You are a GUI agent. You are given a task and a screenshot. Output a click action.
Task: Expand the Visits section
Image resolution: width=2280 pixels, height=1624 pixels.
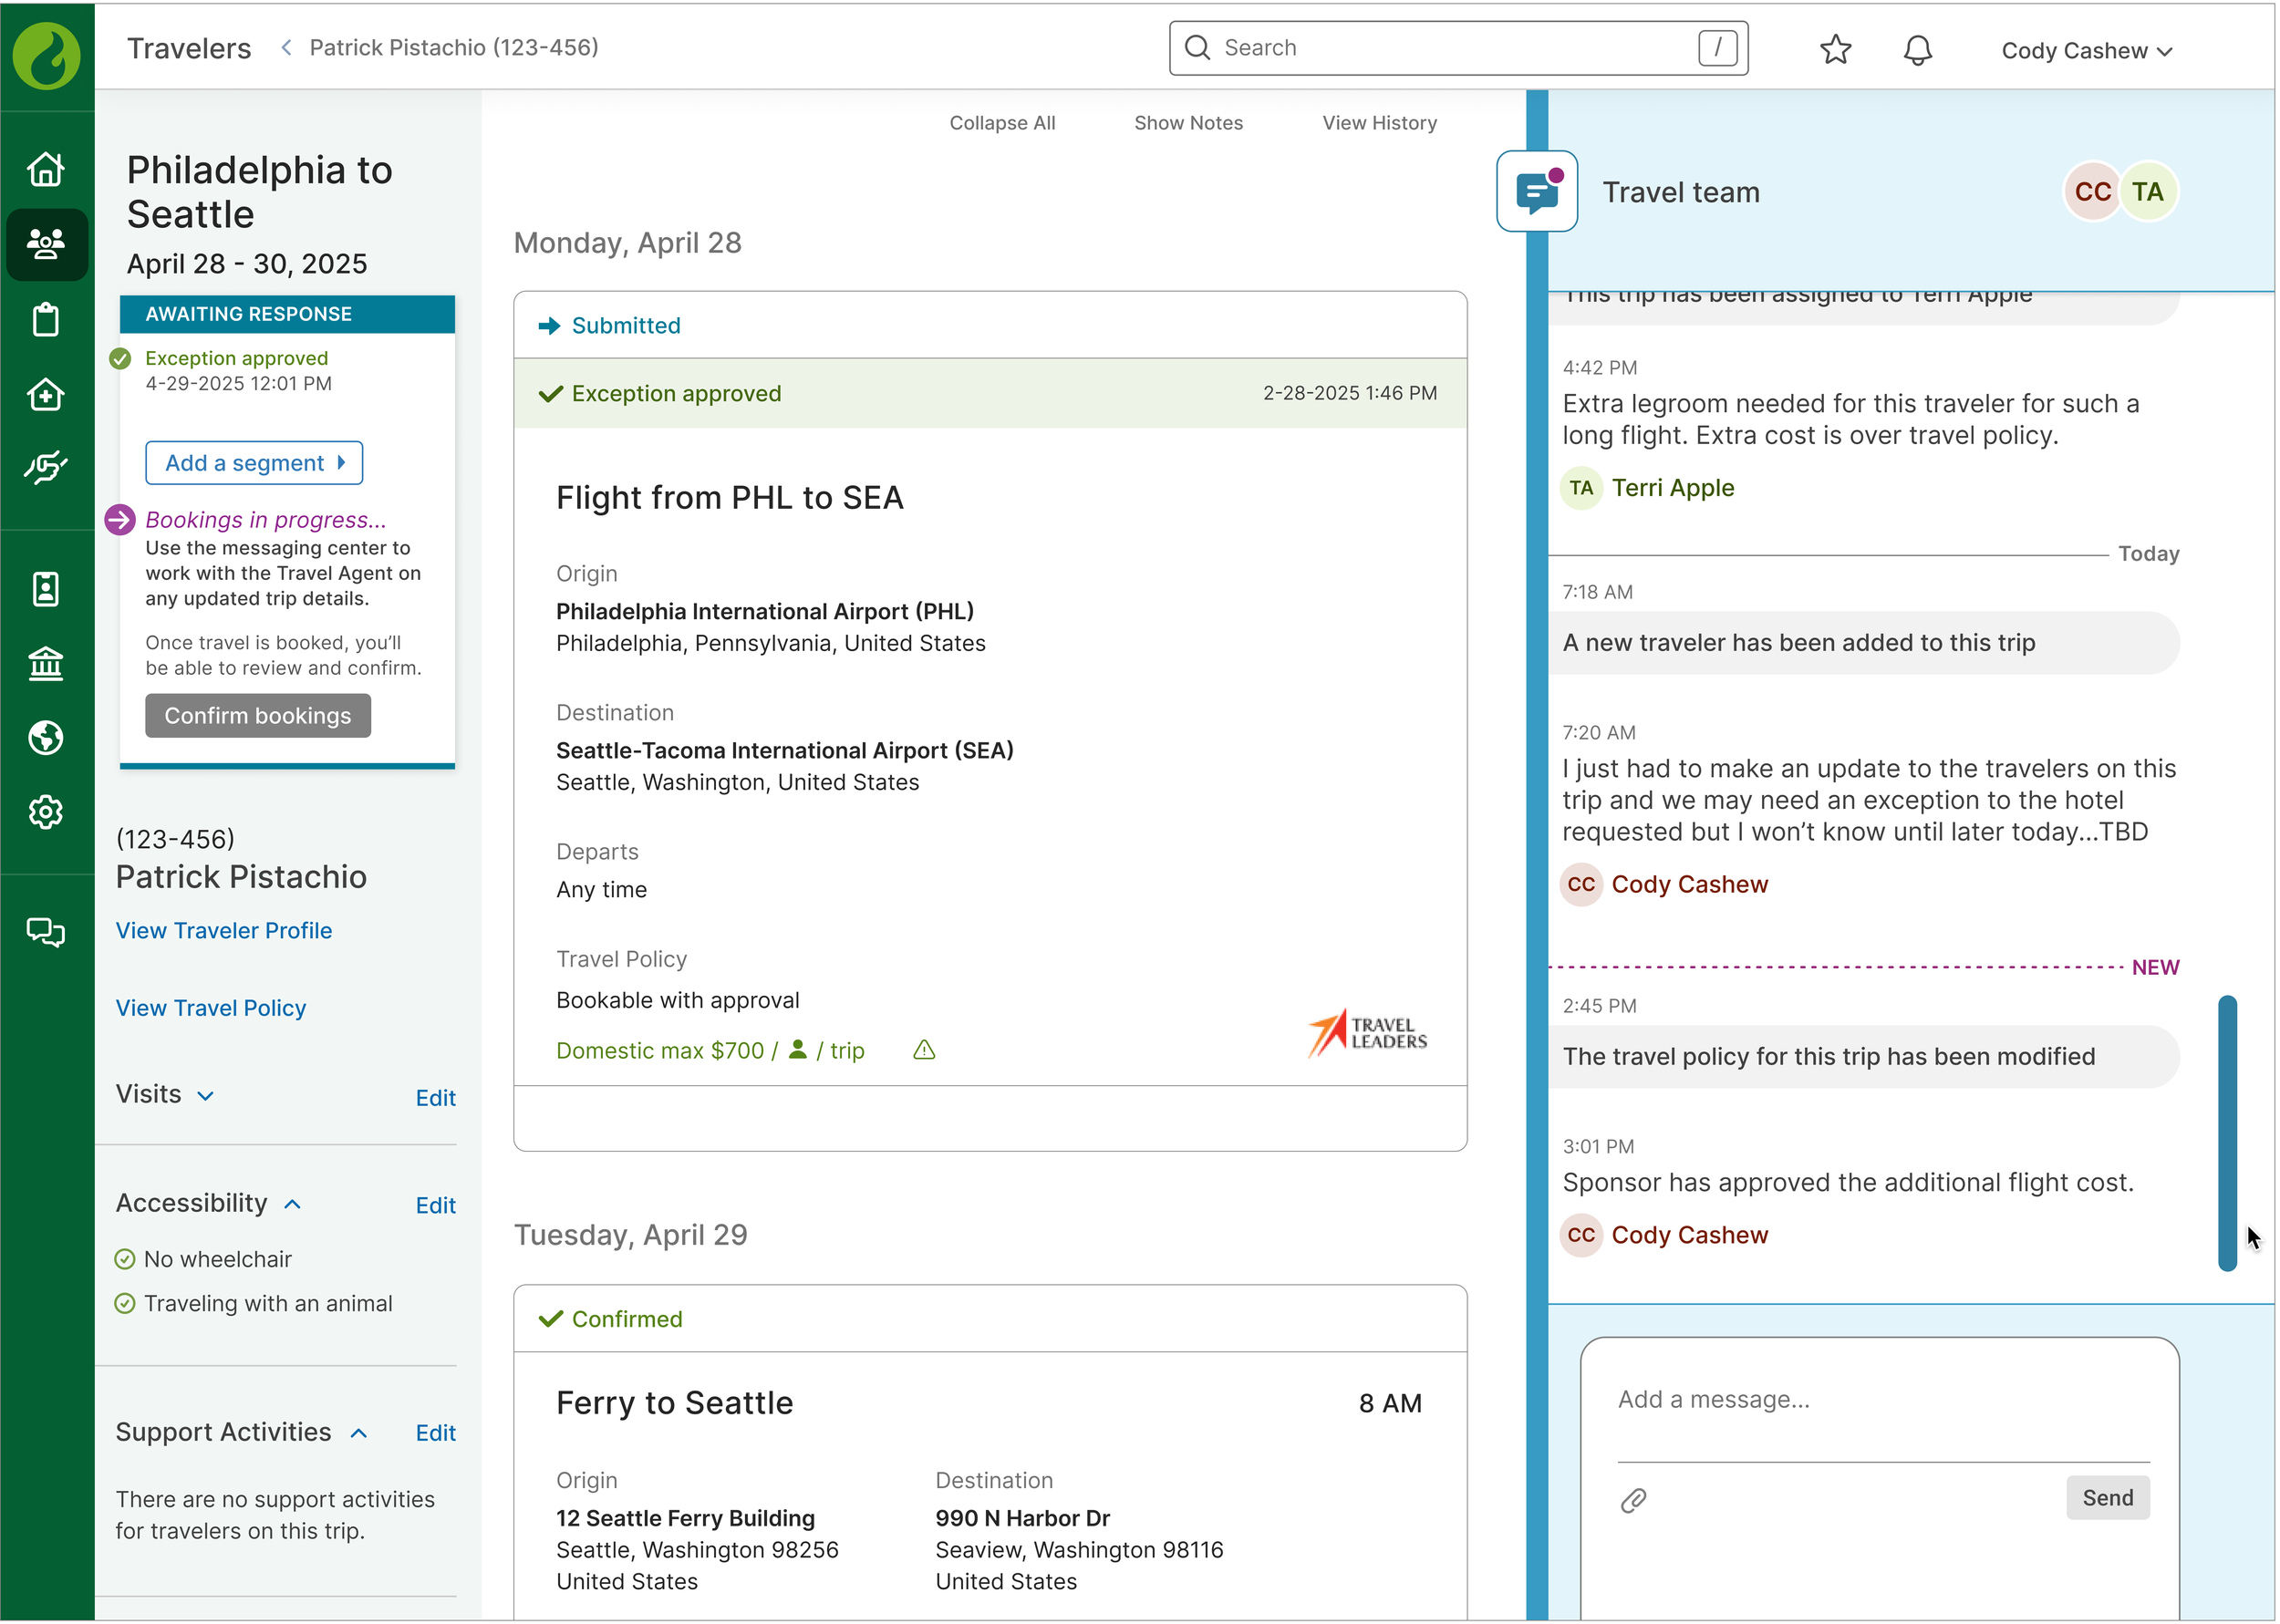coord(205,1097)
